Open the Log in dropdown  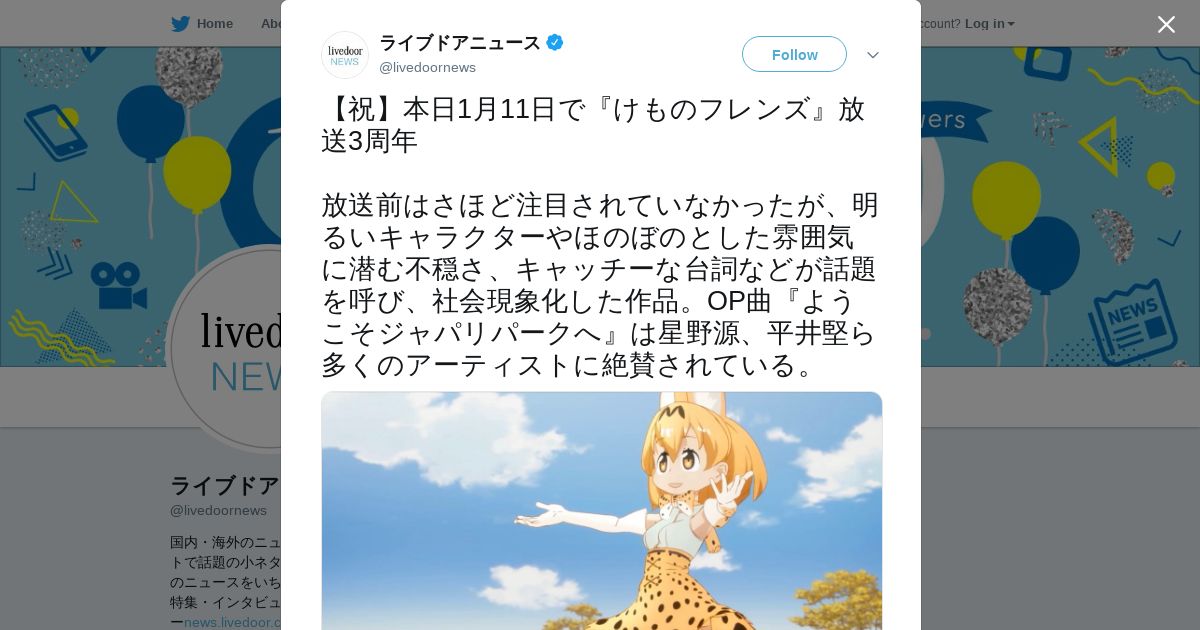point(989,24)
